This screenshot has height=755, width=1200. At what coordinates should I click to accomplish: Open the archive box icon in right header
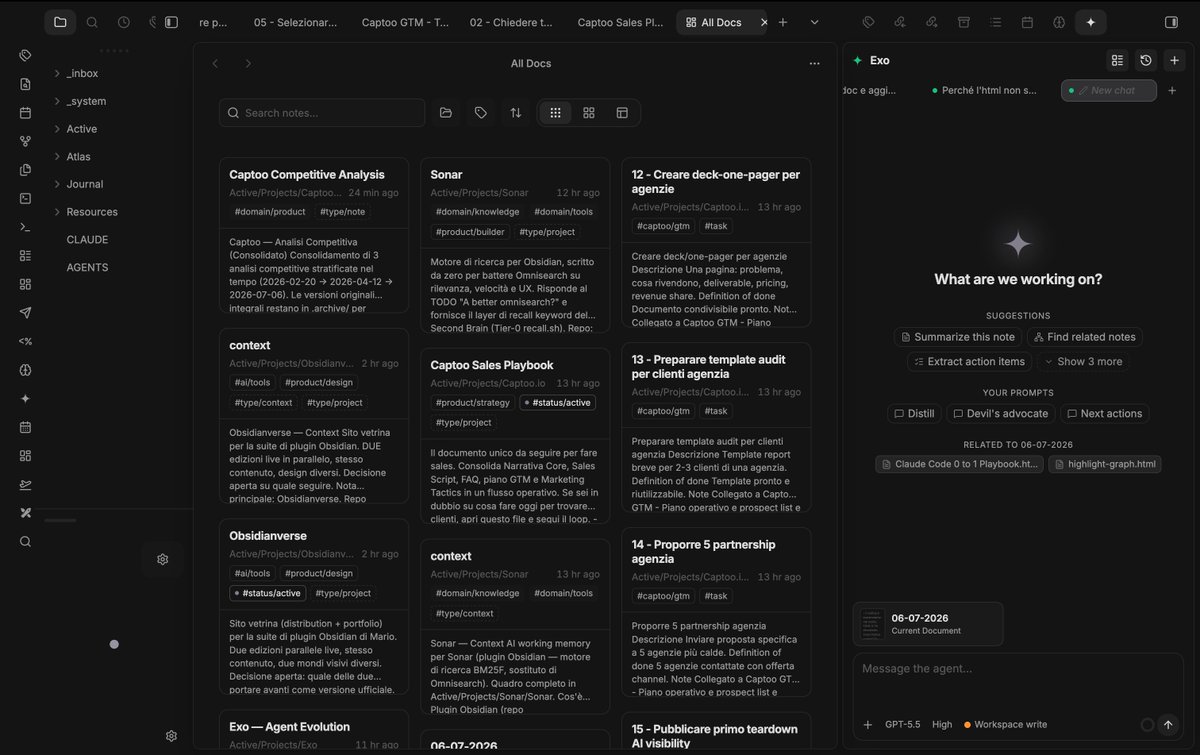[x=964, y=22]
